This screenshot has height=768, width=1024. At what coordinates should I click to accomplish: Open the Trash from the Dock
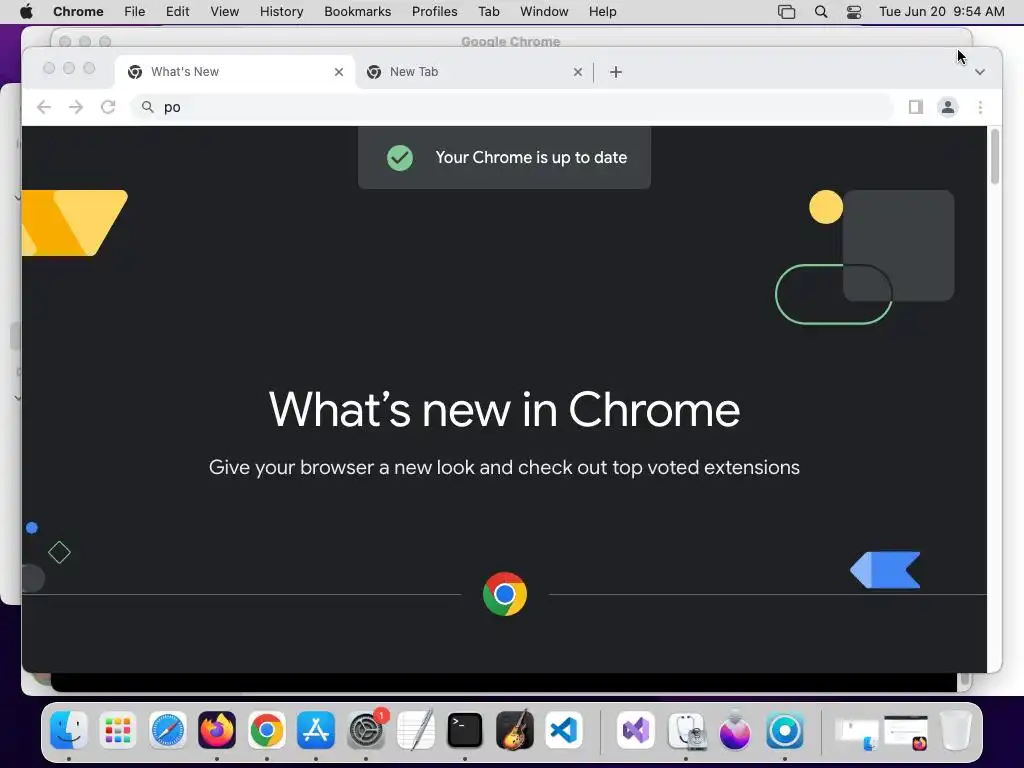(x=956, y=730)
